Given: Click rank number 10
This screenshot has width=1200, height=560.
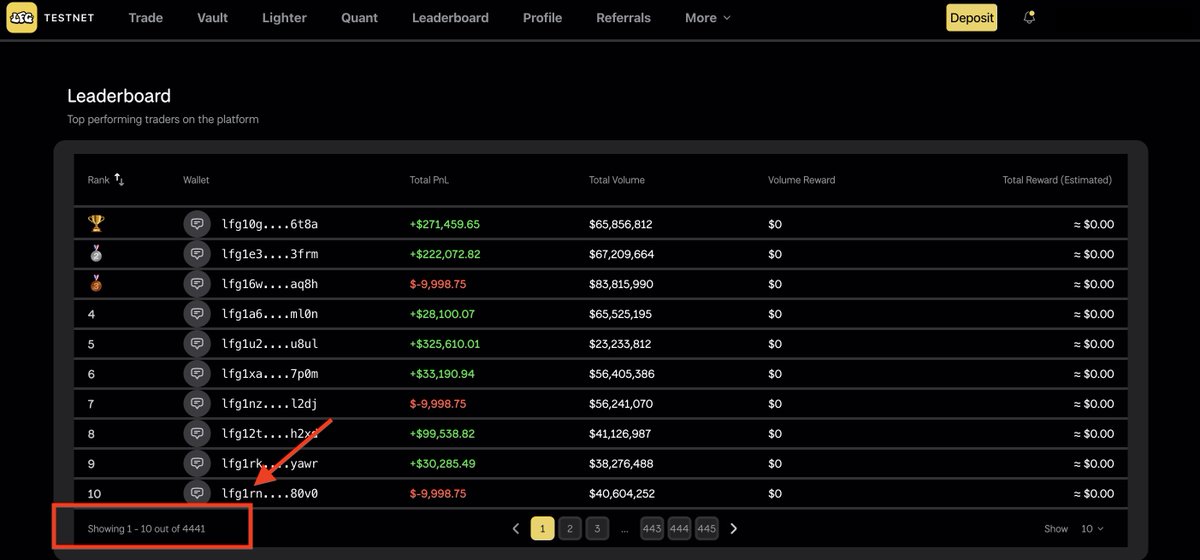Looking at the screenshot, I should (95, 494).
